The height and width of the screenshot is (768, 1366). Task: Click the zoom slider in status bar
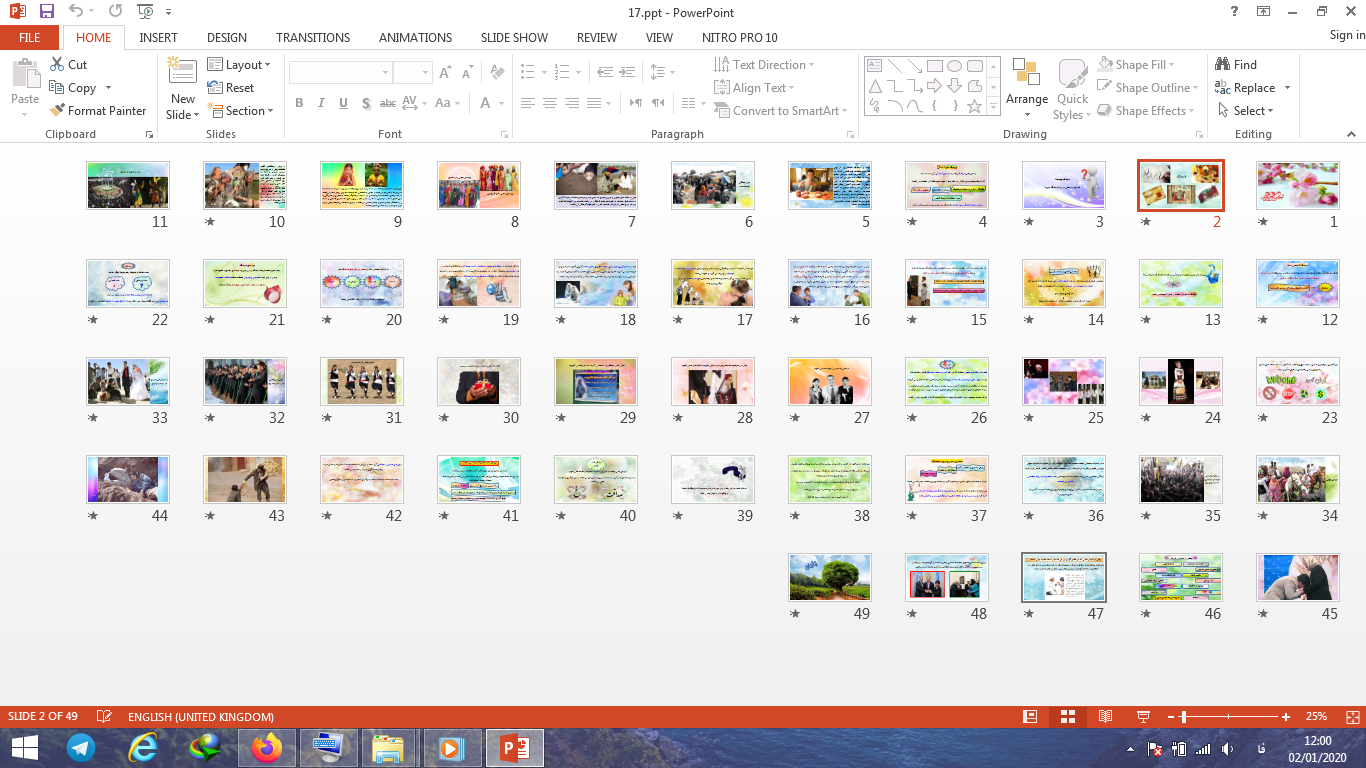(1184, 717)
